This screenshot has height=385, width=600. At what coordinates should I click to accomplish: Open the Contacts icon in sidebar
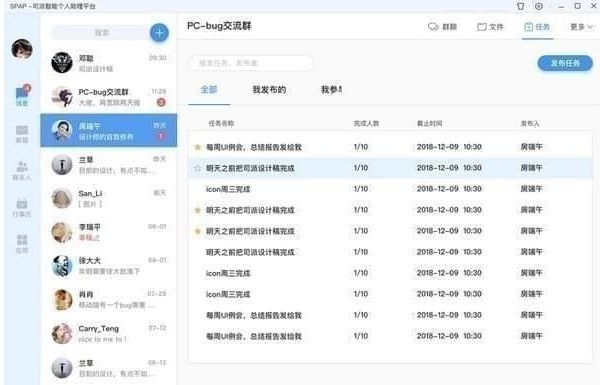point(22,170)
